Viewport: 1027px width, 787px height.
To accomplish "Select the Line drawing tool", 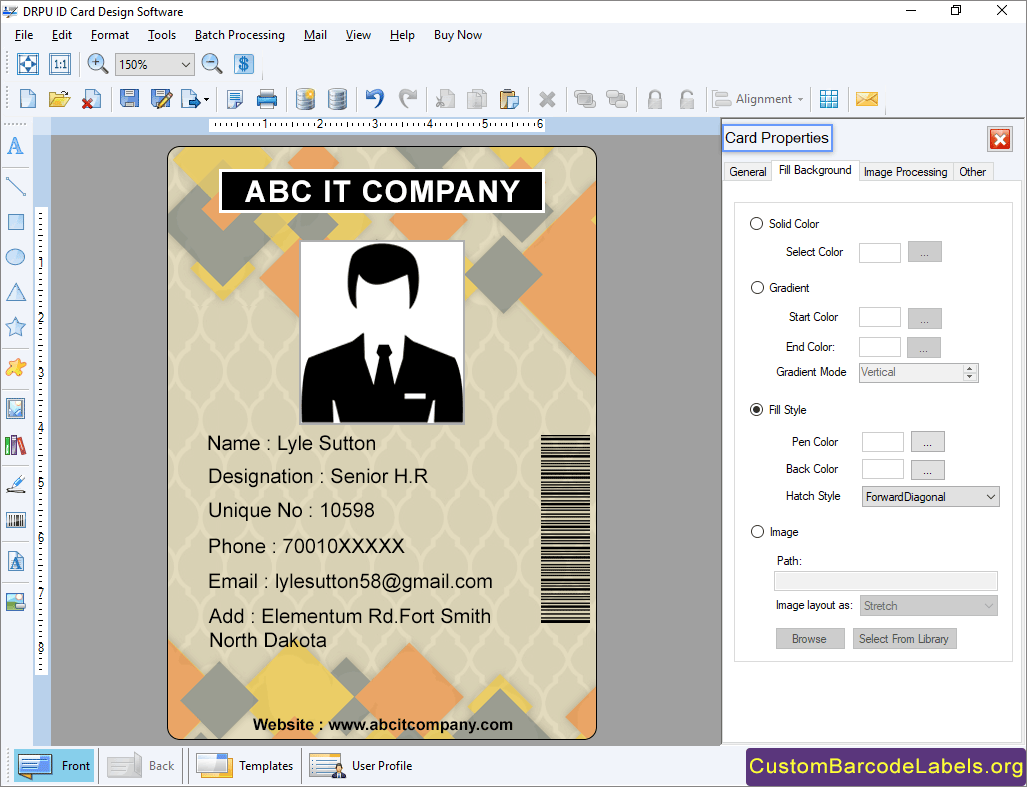I will point(15,186).
